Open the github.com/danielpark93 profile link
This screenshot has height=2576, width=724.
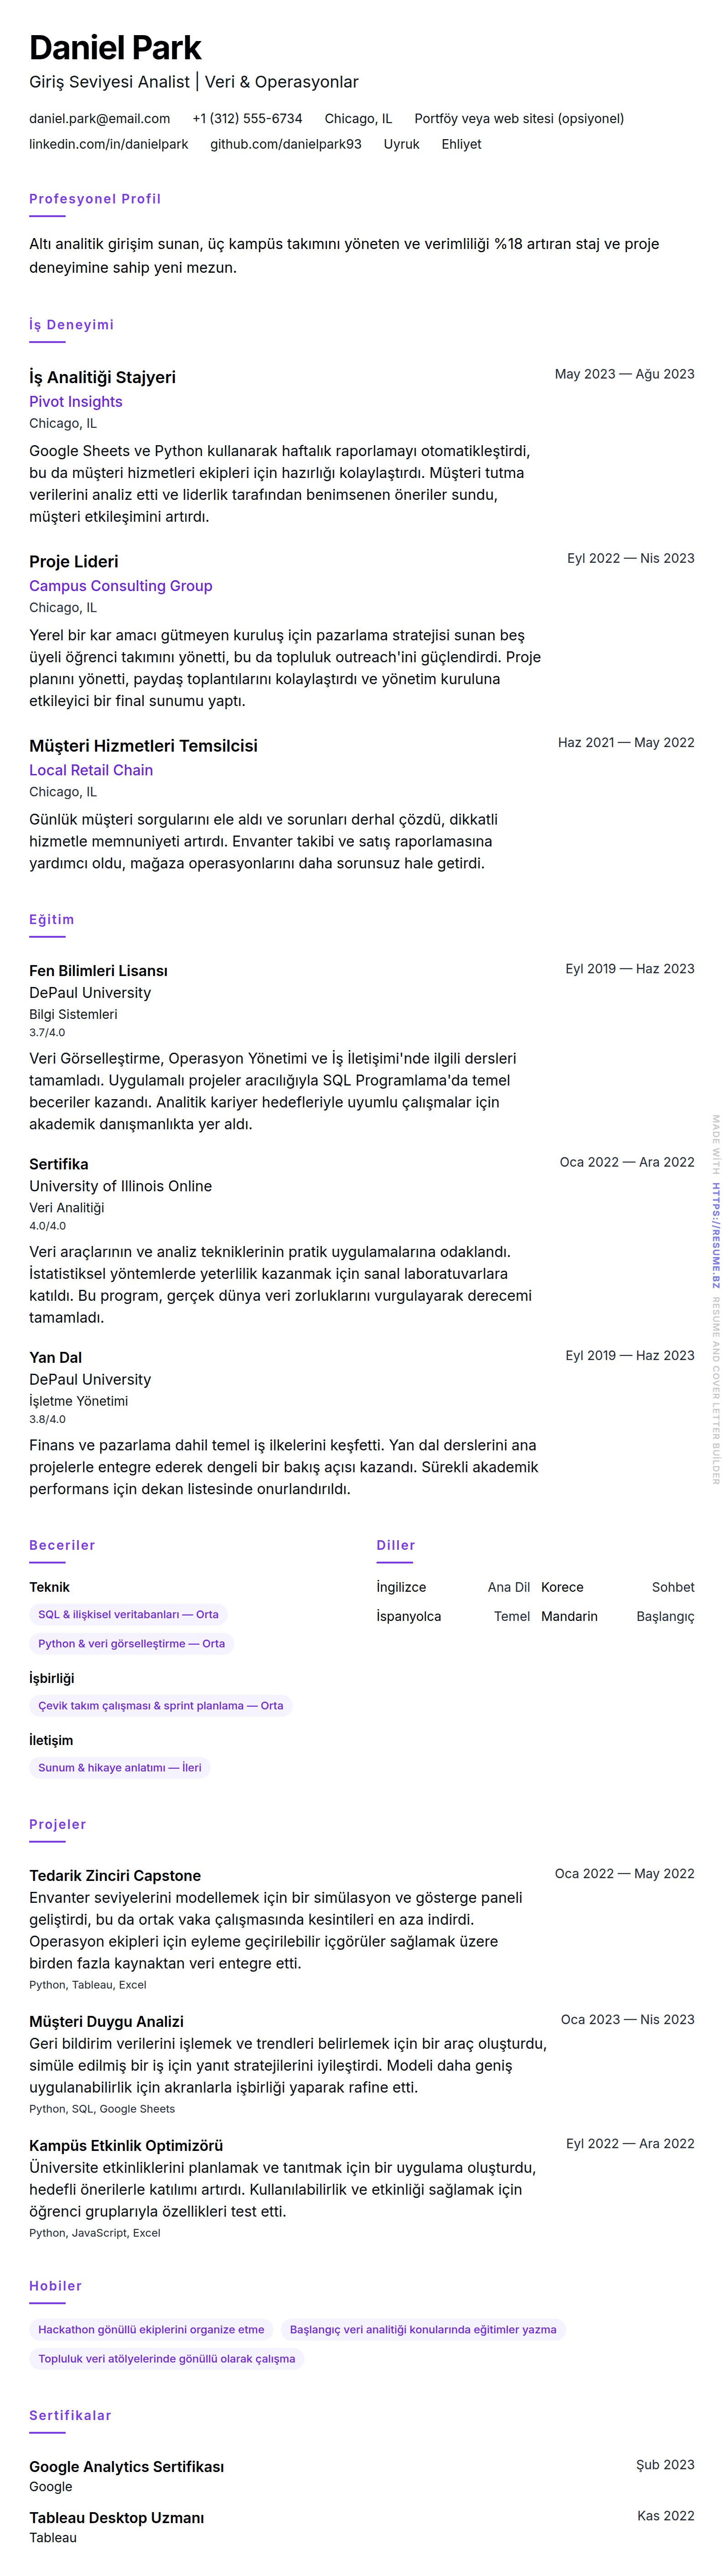tap(285, 144)
